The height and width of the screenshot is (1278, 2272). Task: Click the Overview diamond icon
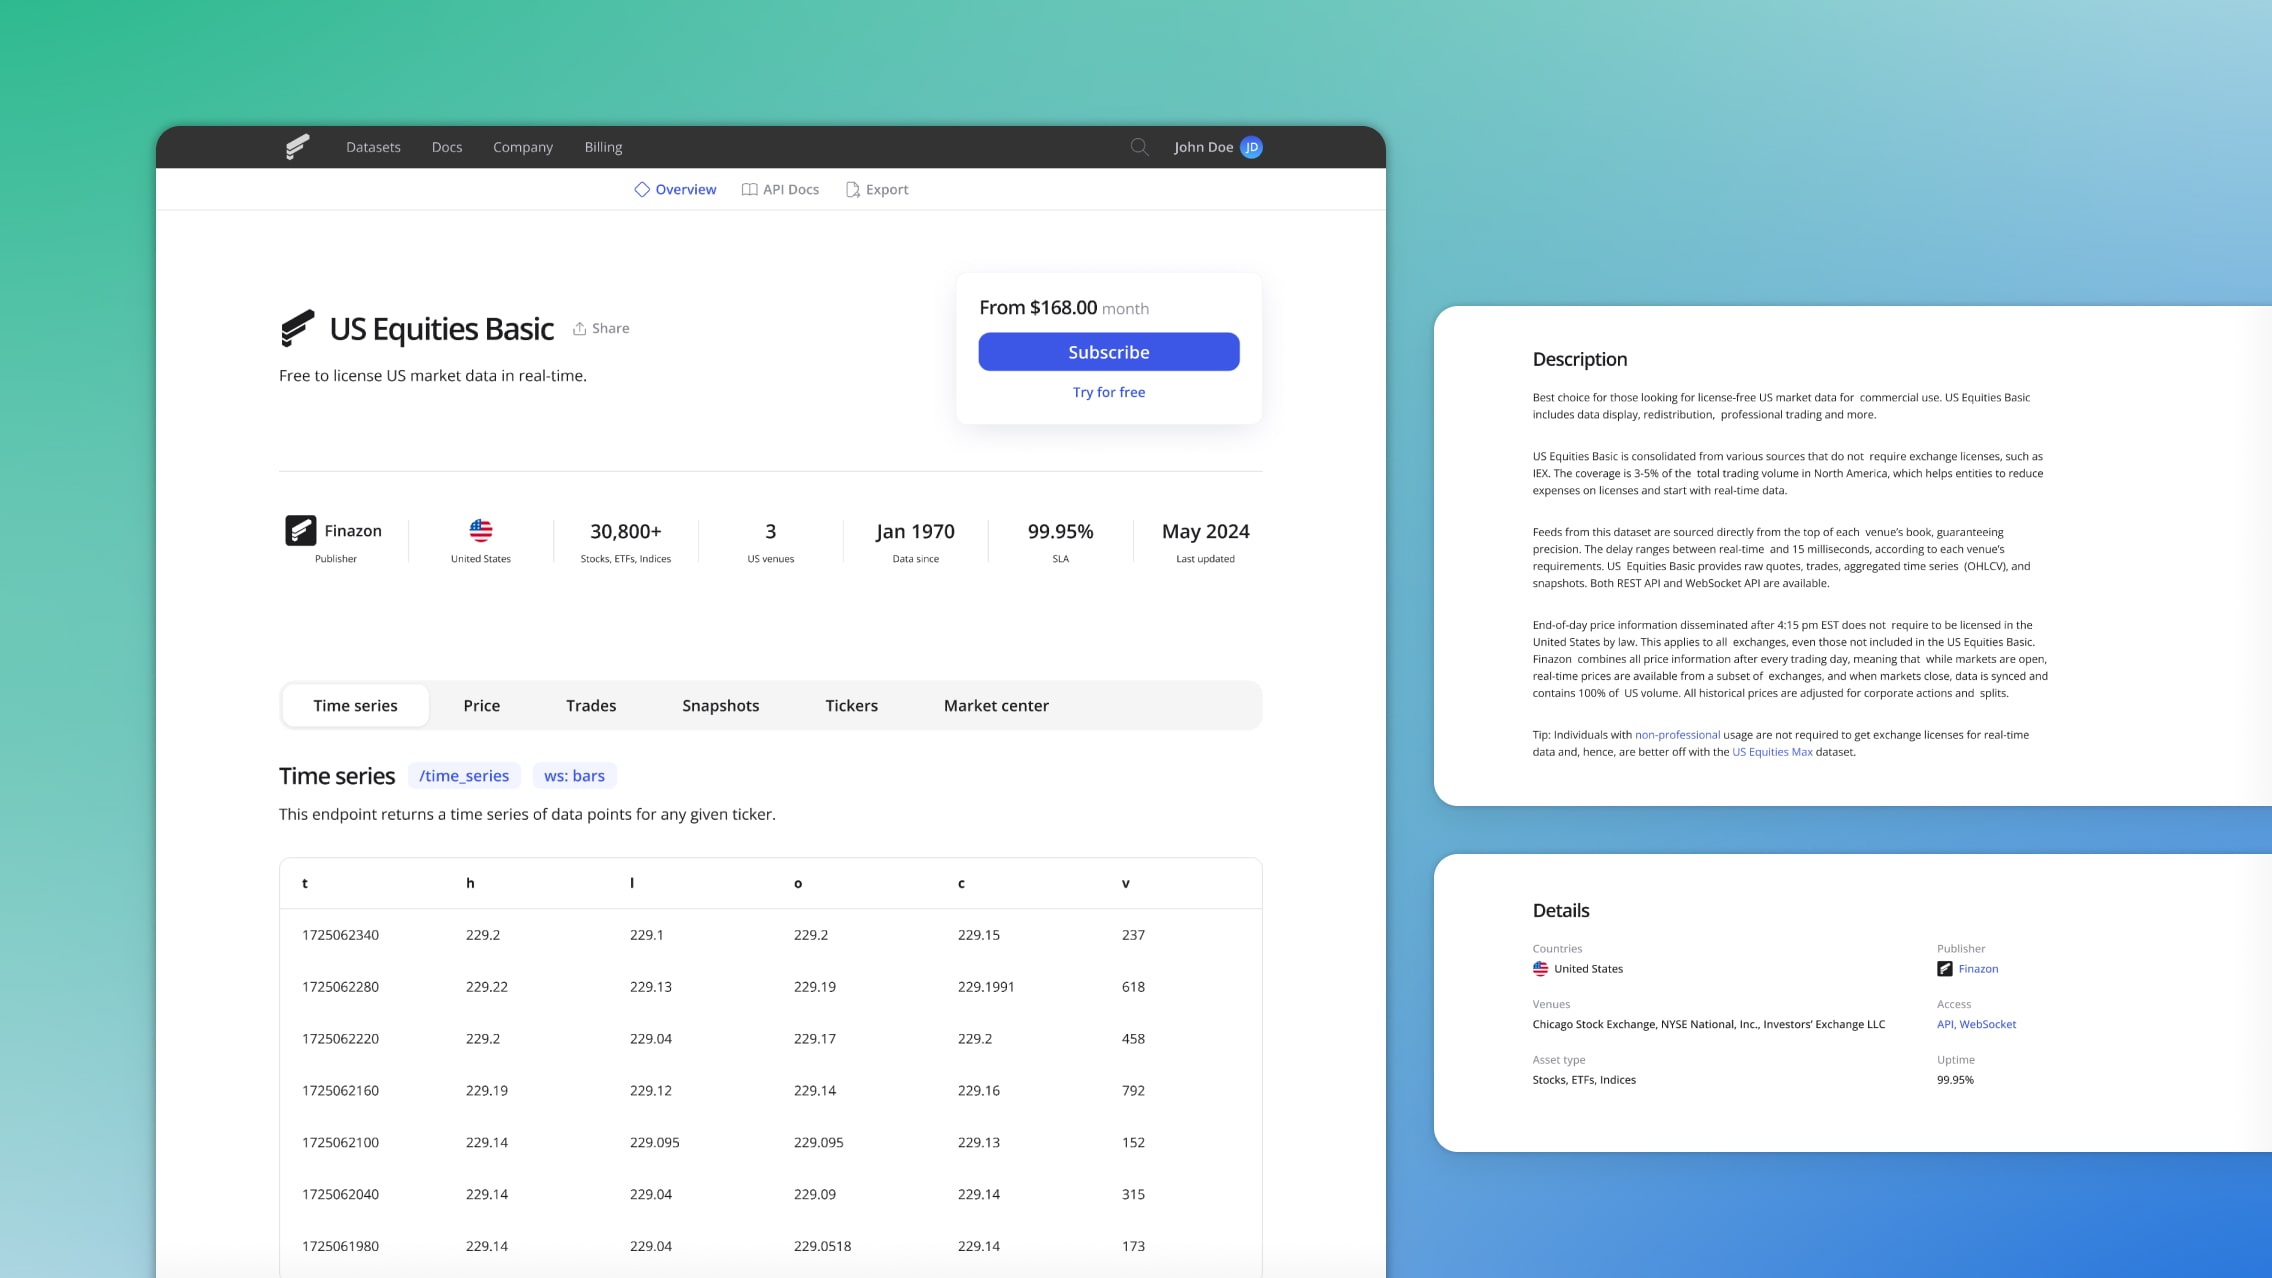[642, 189]
